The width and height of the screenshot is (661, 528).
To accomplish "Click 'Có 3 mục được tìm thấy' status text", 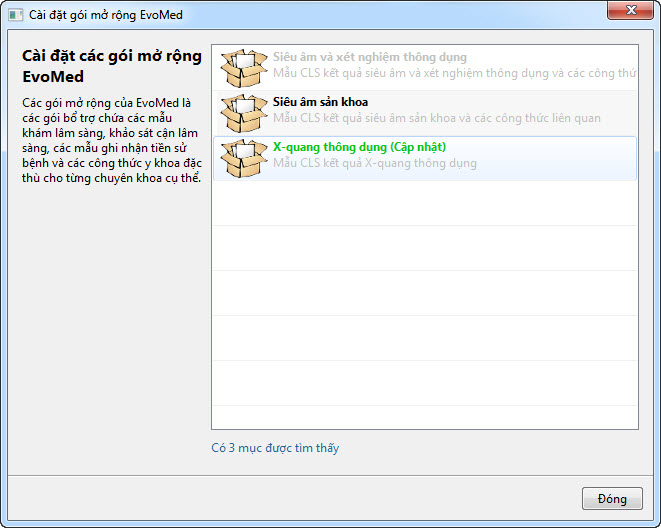I will 275,448.
